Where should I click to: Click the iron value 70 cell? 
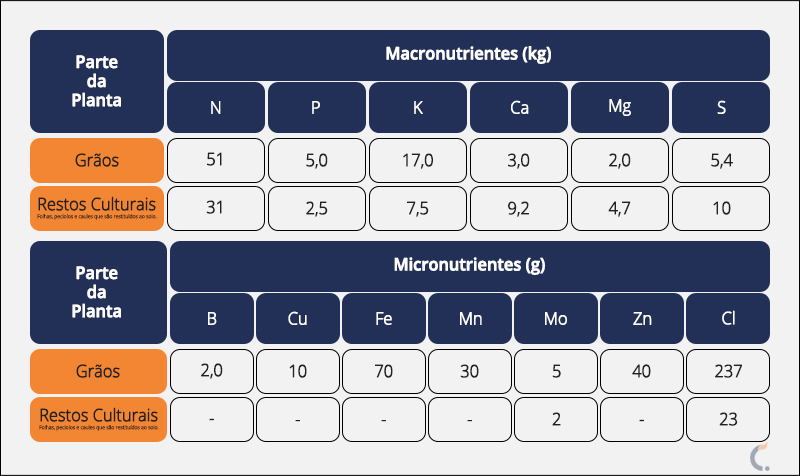click(384, 371)
